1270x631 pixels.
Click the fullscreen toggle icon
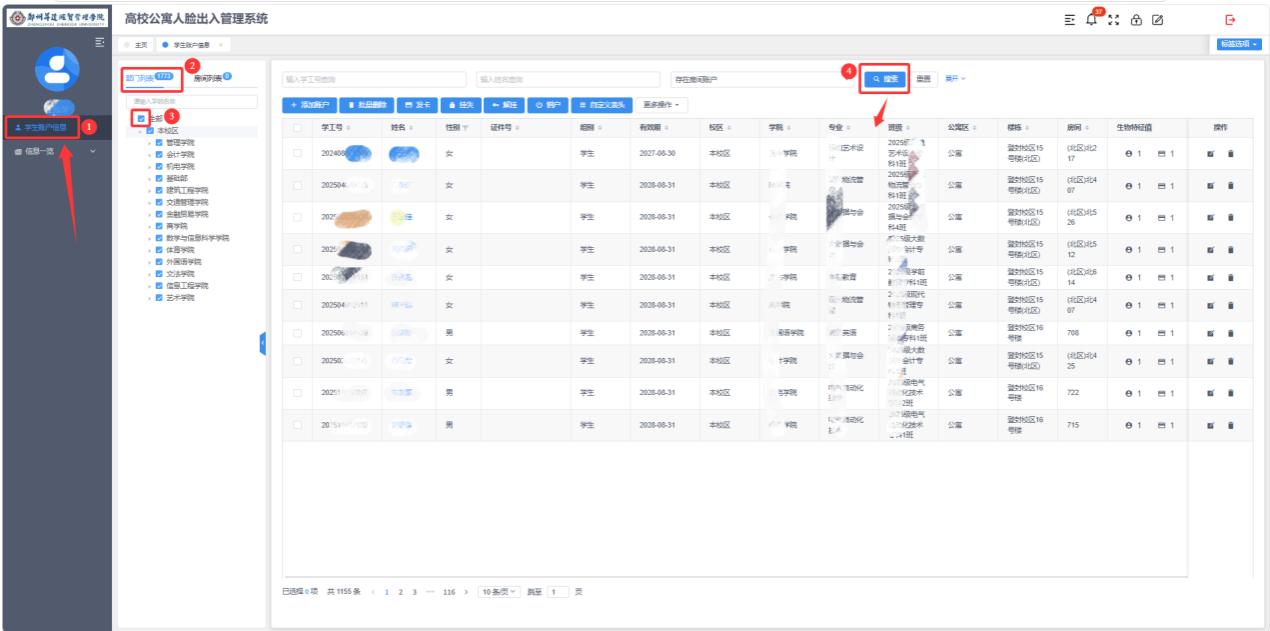[x=1113, y=20]
